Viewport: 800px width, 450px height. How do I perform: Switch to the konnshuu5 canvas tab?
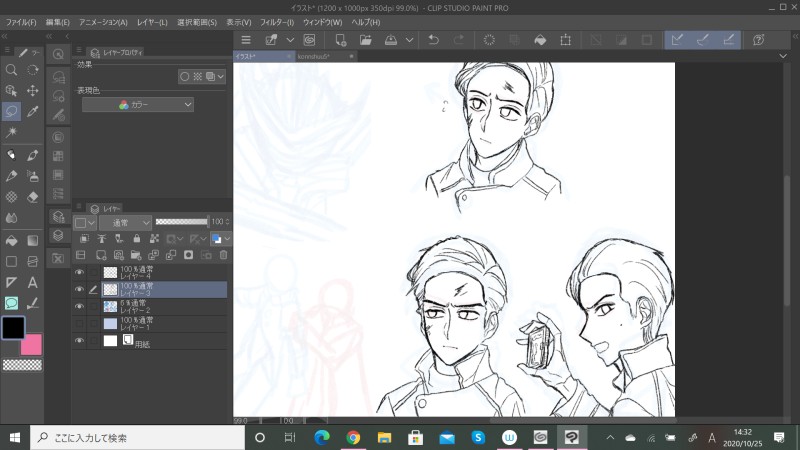(315, 57)
